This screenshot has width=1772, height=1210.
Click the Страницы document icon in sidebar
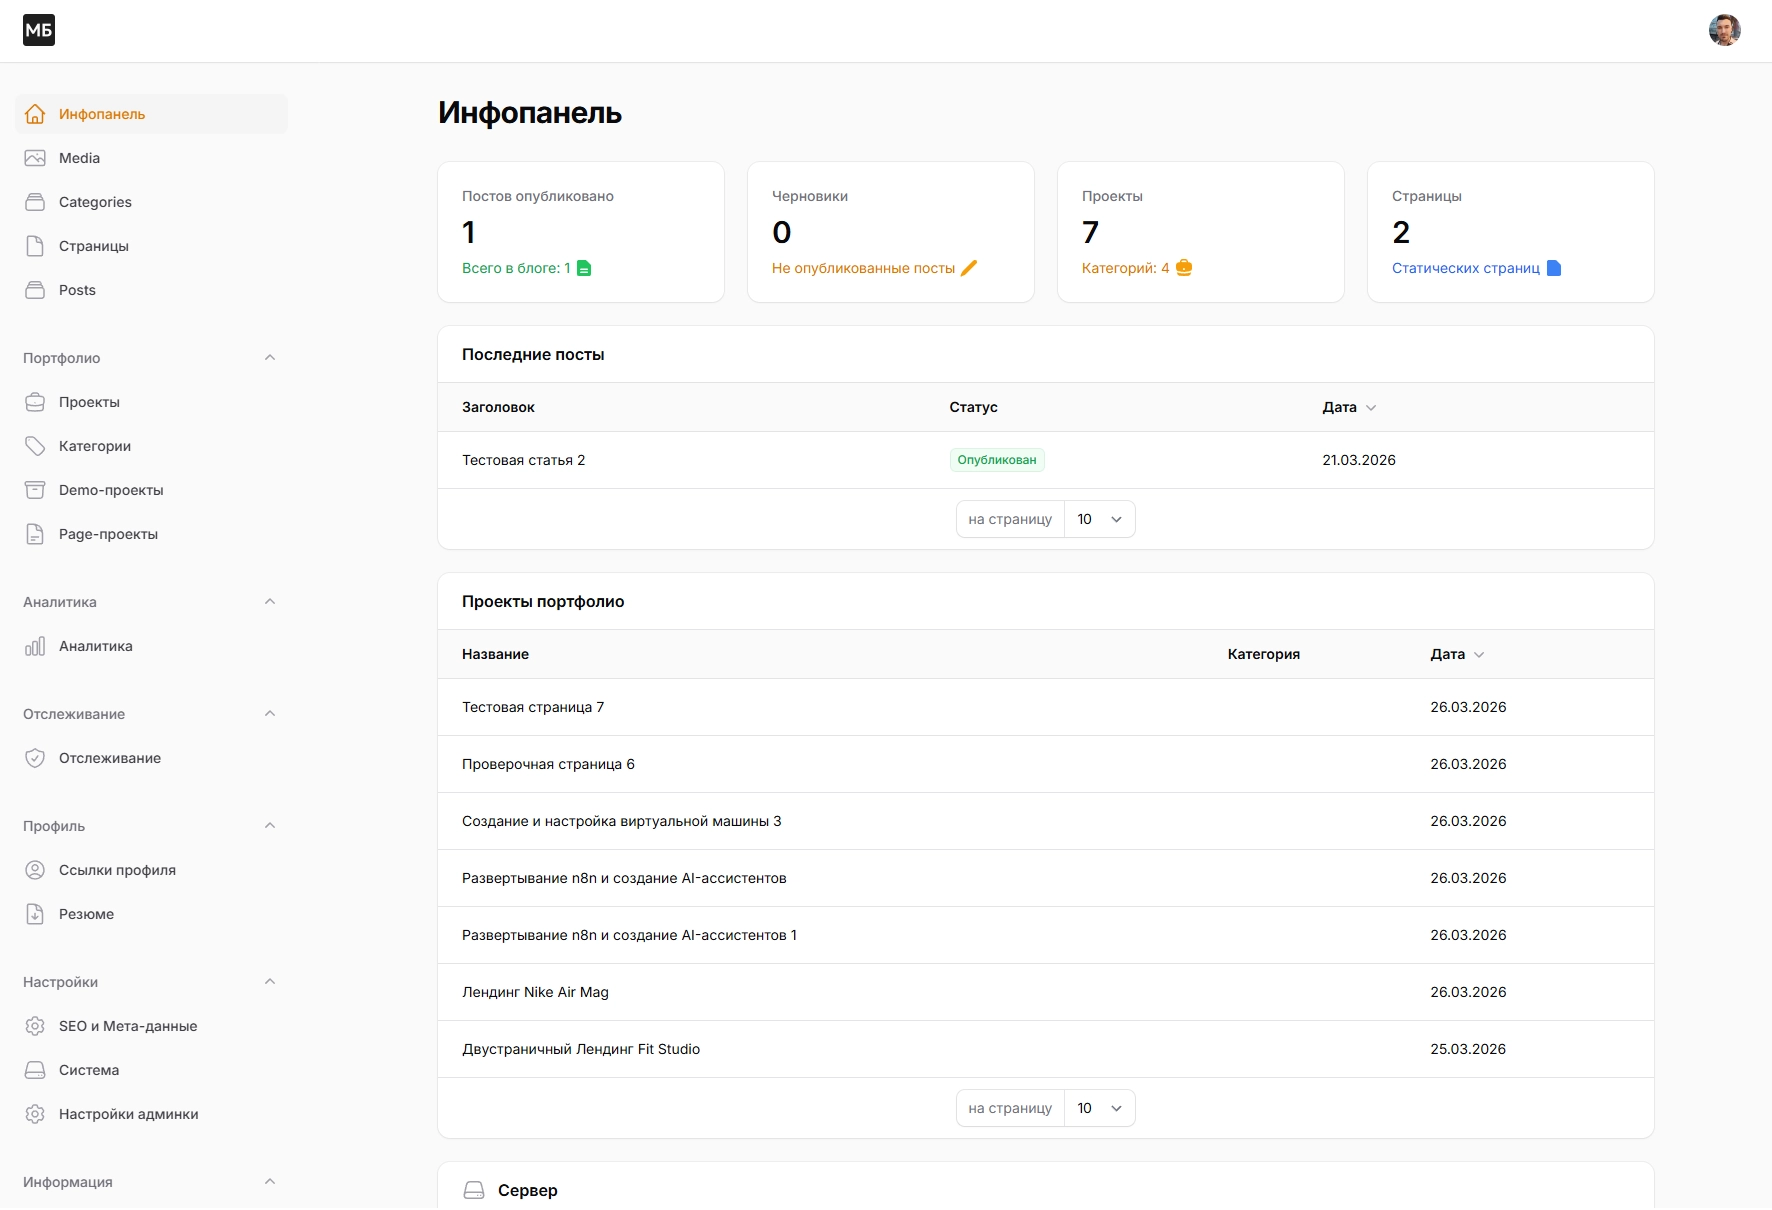click(x=35, y=246)
